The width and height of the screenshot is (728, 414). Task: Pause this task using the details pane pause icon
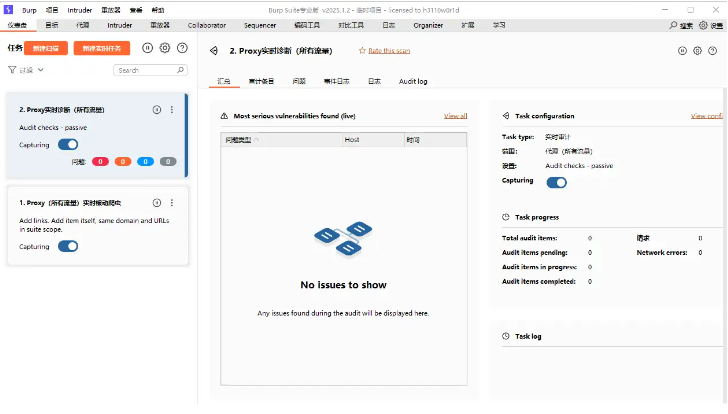(x=682, y=51)
